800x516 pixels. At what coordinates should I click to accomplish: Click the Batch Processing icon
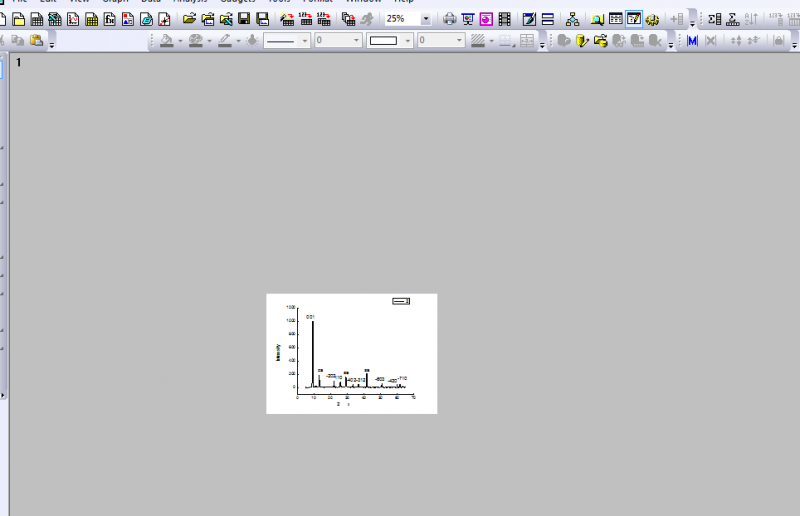pos(348,19)
